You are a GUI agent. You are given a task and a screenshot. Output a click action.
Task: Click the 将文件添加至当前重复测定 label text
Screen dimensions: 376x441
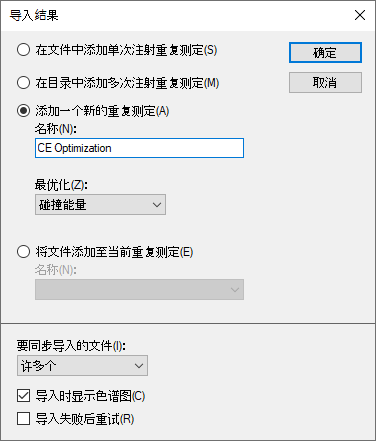coord(114,252)
